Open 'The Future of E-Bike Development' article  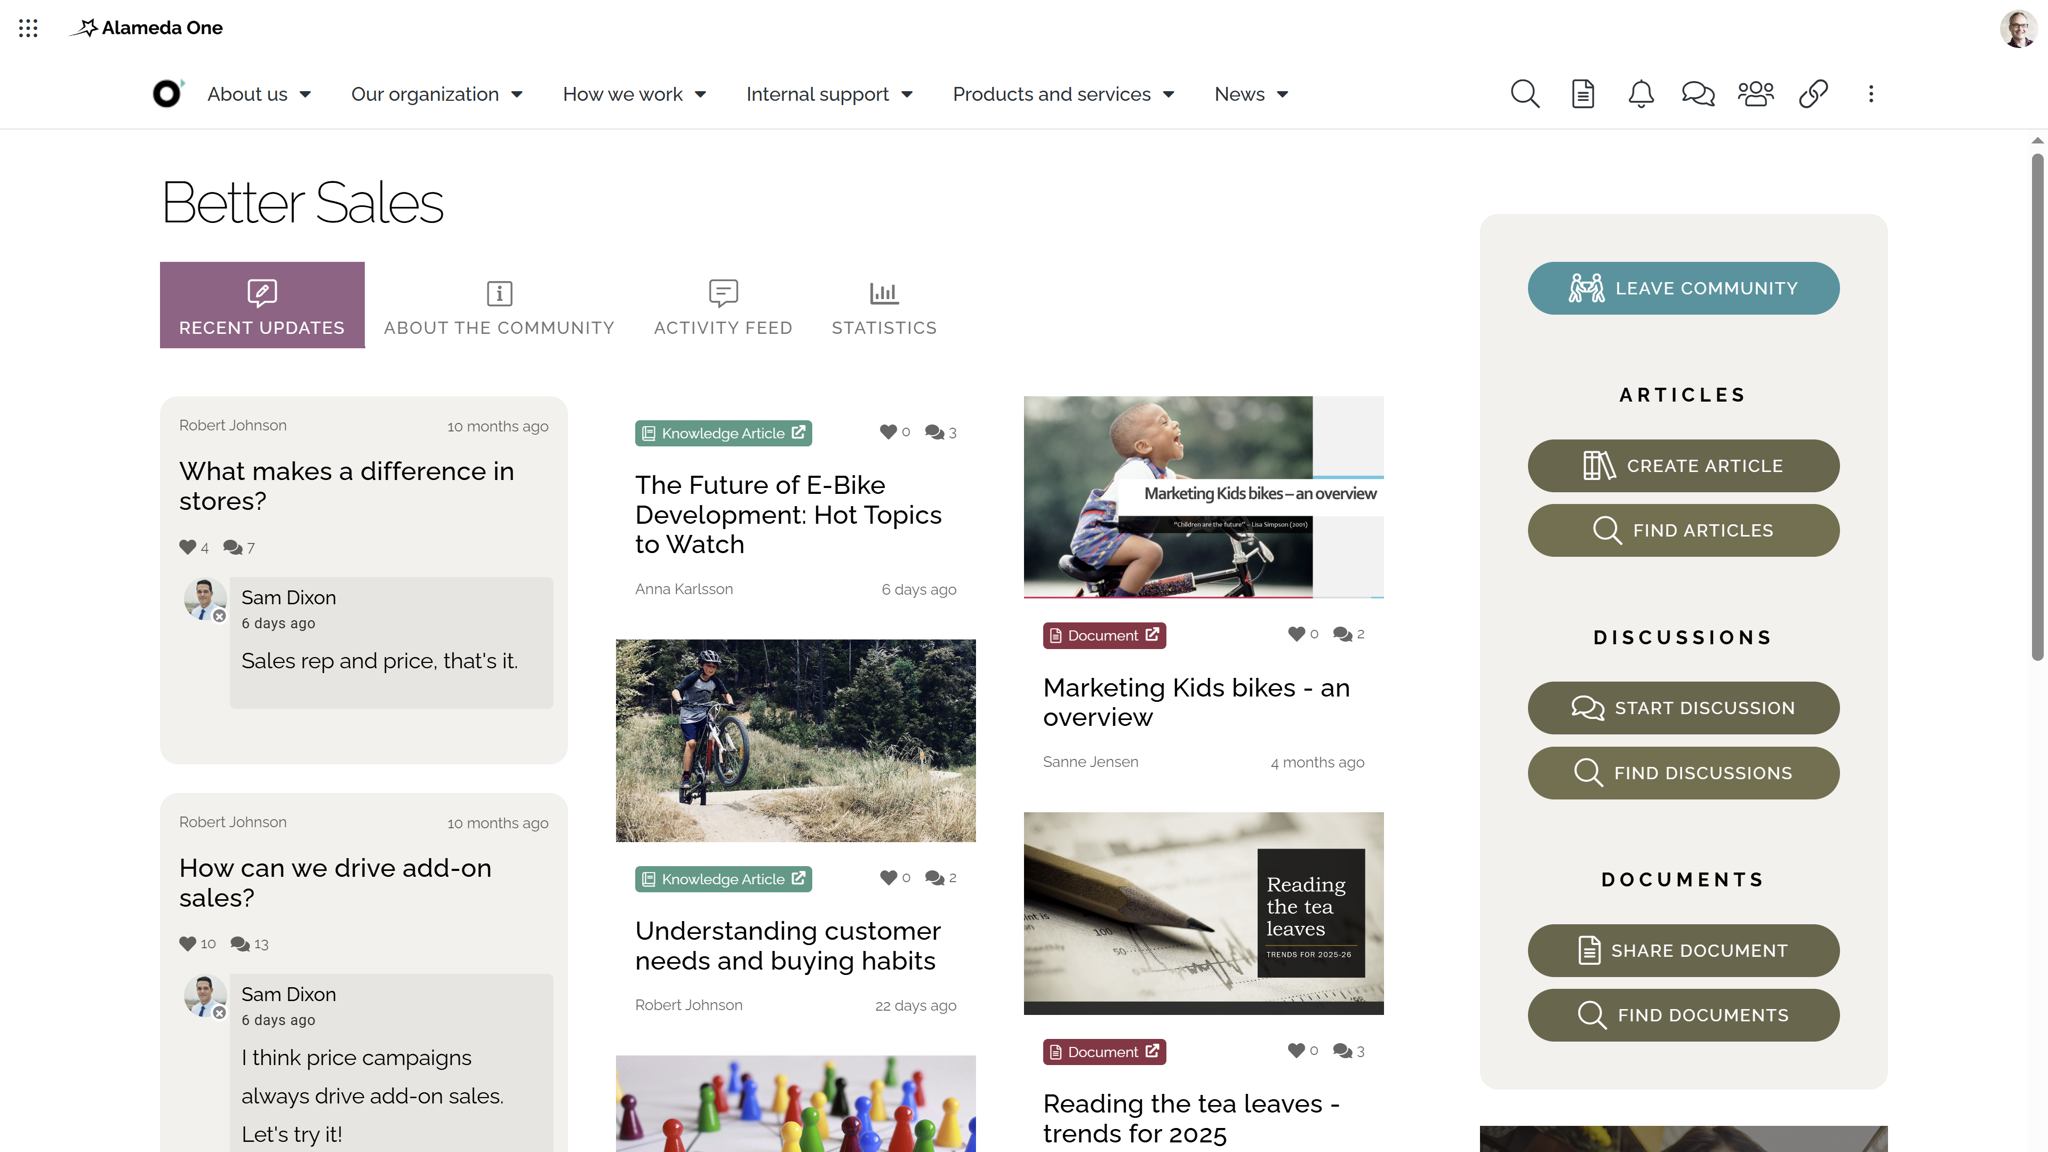(x=788, y=514)
